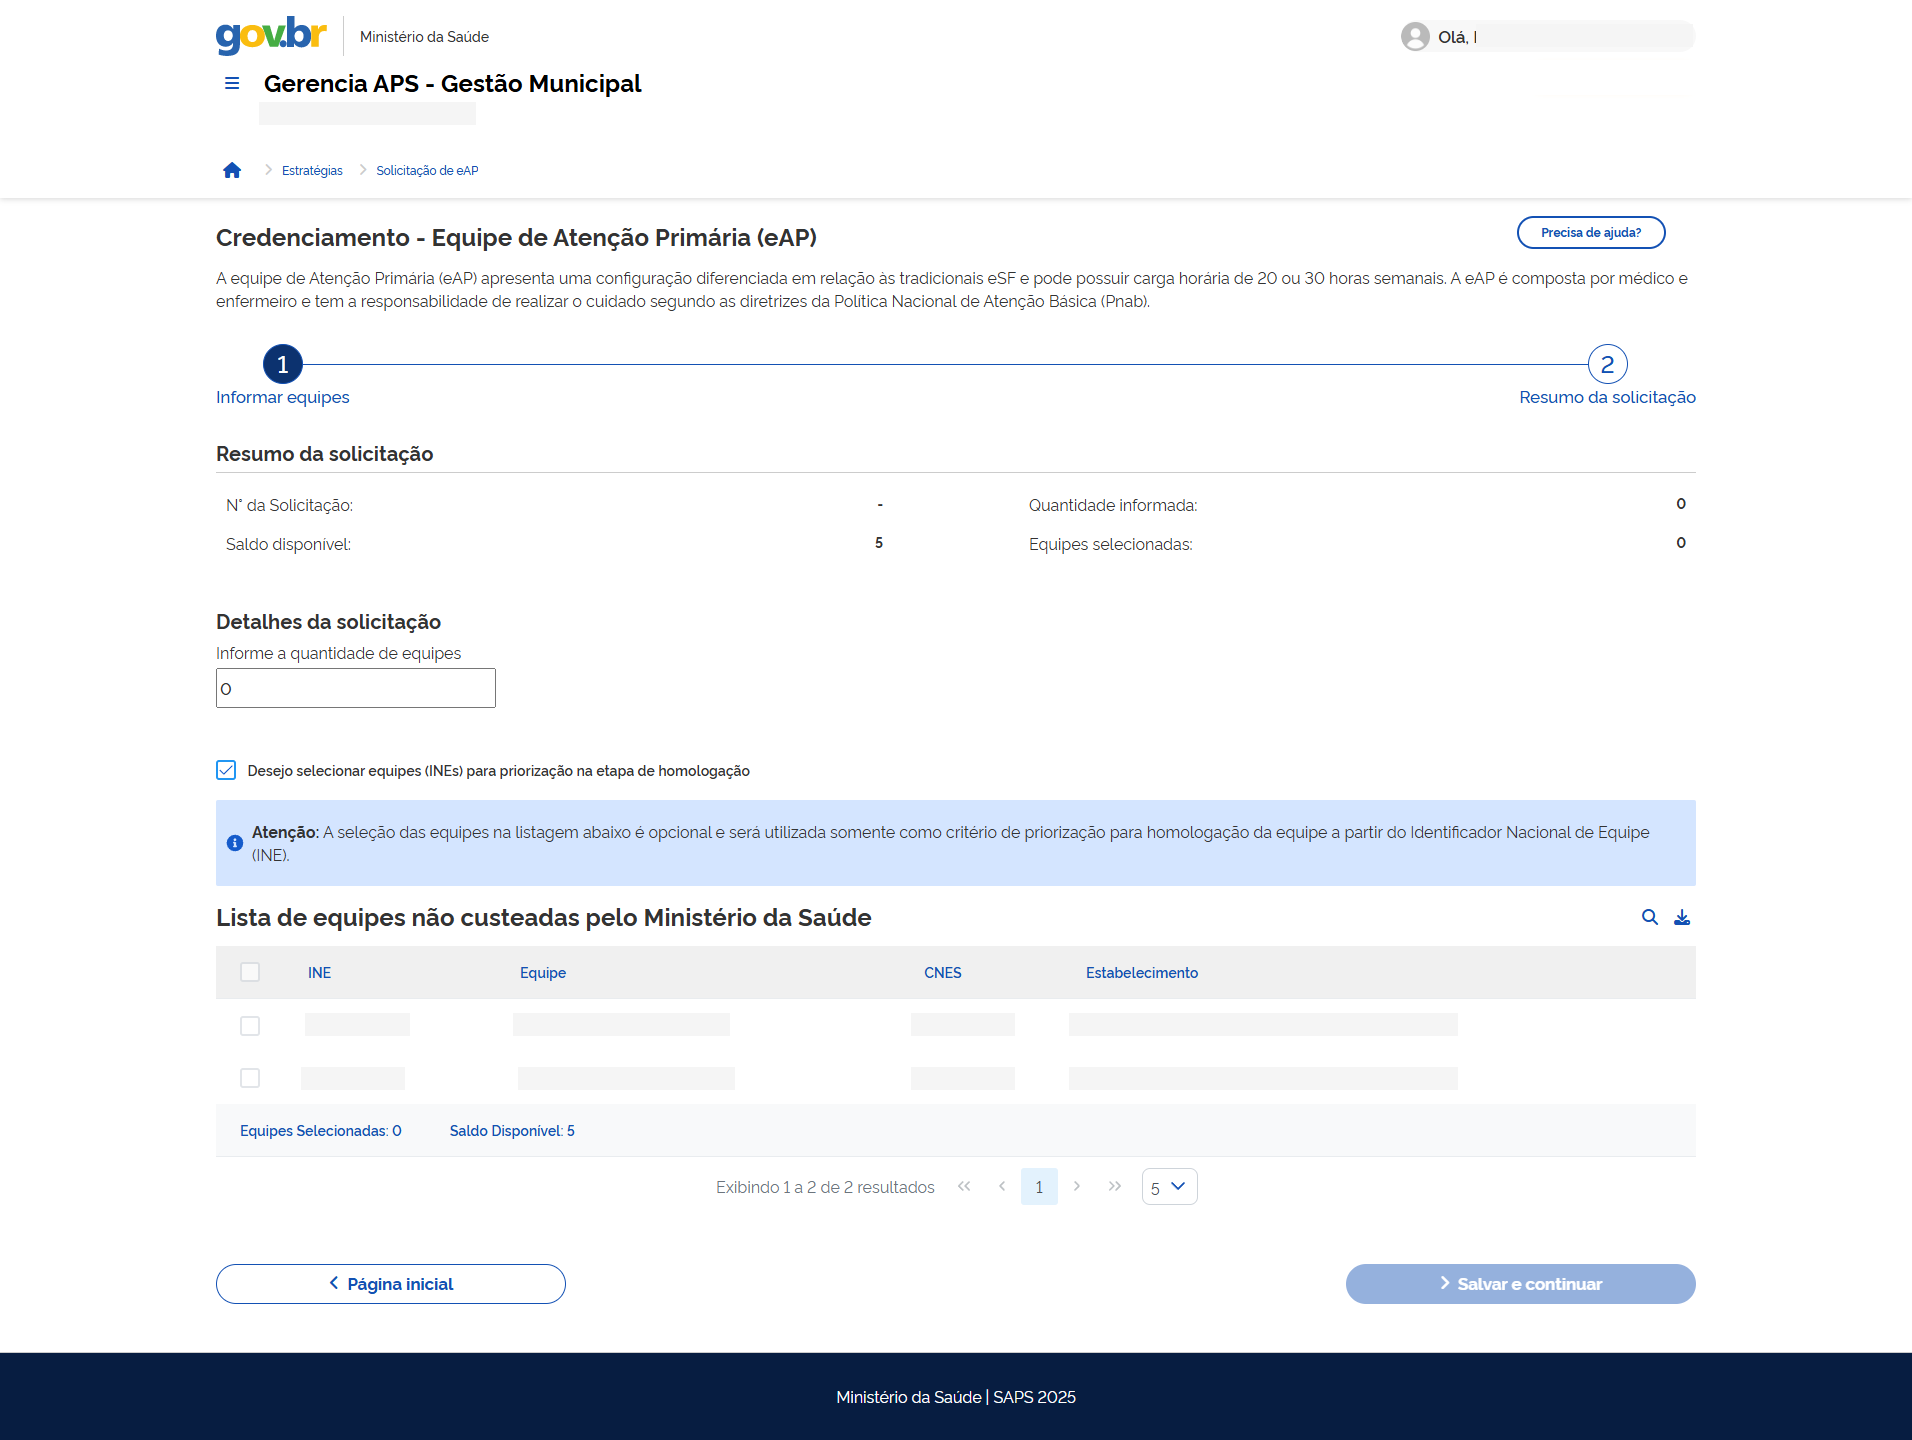Open the Estratégias breadcrumb link
The width and height of the screenshot is (1912, 1440).
click(312, 171)
